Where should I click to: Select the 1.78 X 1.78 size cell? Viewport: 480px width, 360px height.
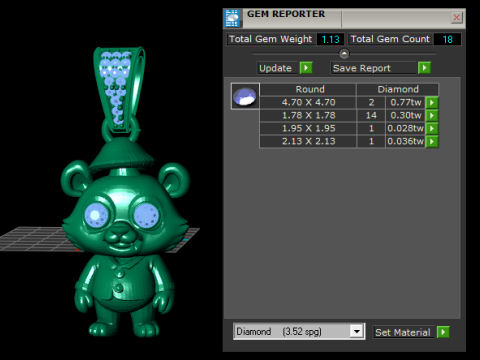[308, 115]
